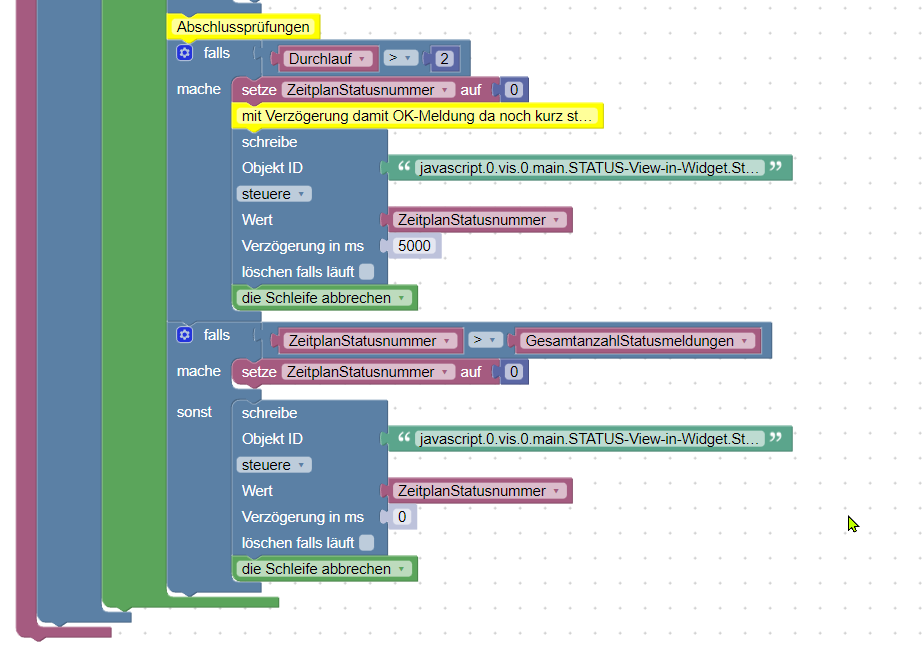
Task: Select the schreibe label in the sonst block
Action: pos(269,413)
